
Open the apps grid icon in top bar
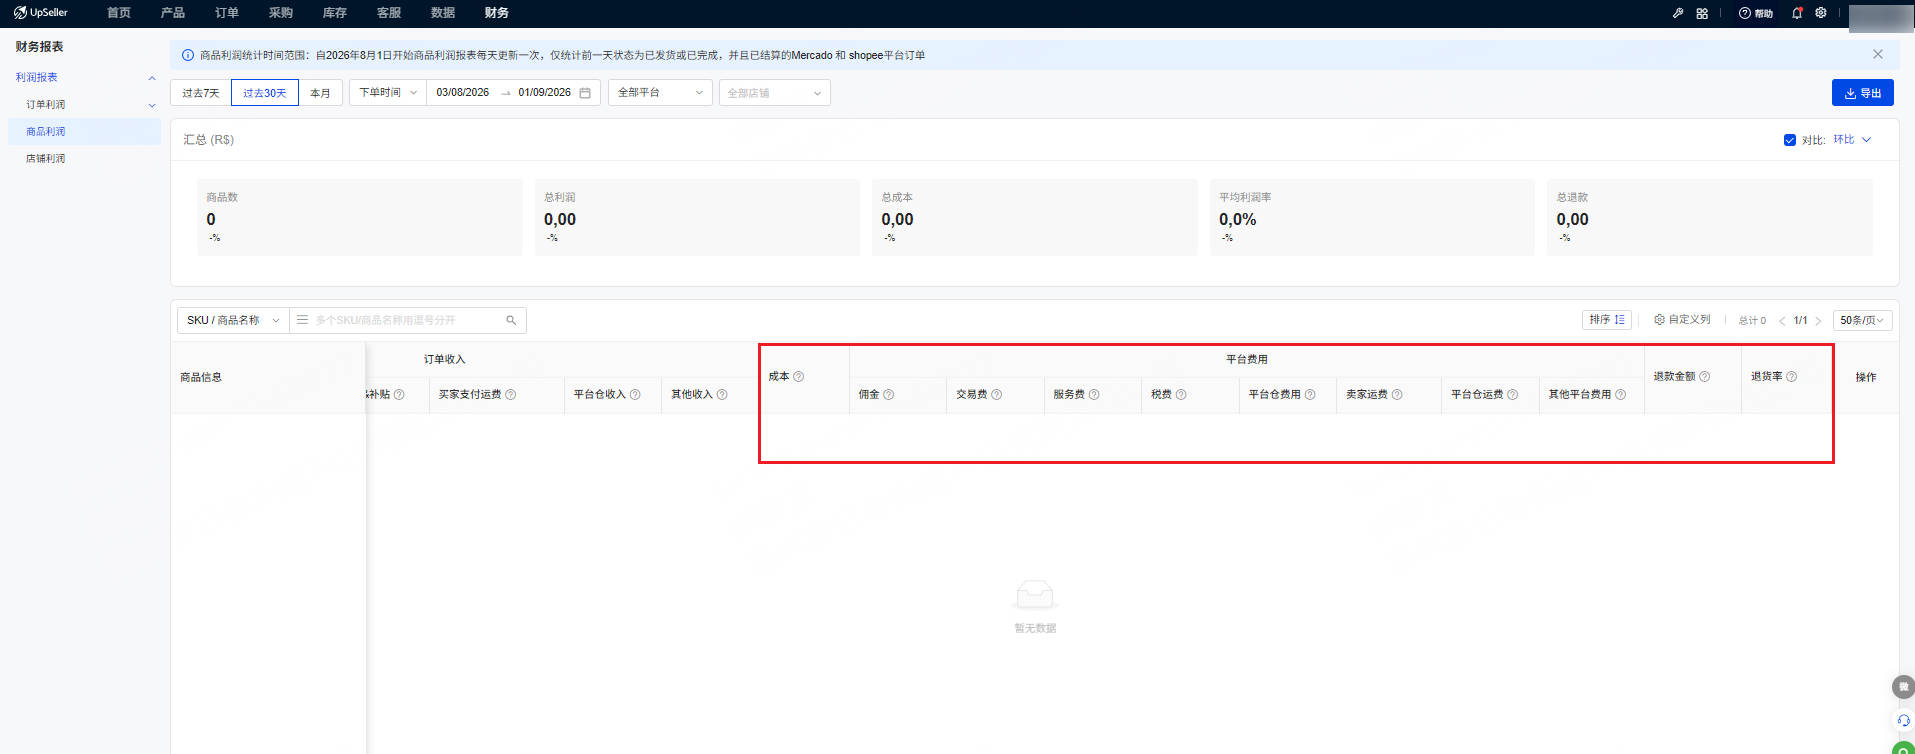point(1702,13)
